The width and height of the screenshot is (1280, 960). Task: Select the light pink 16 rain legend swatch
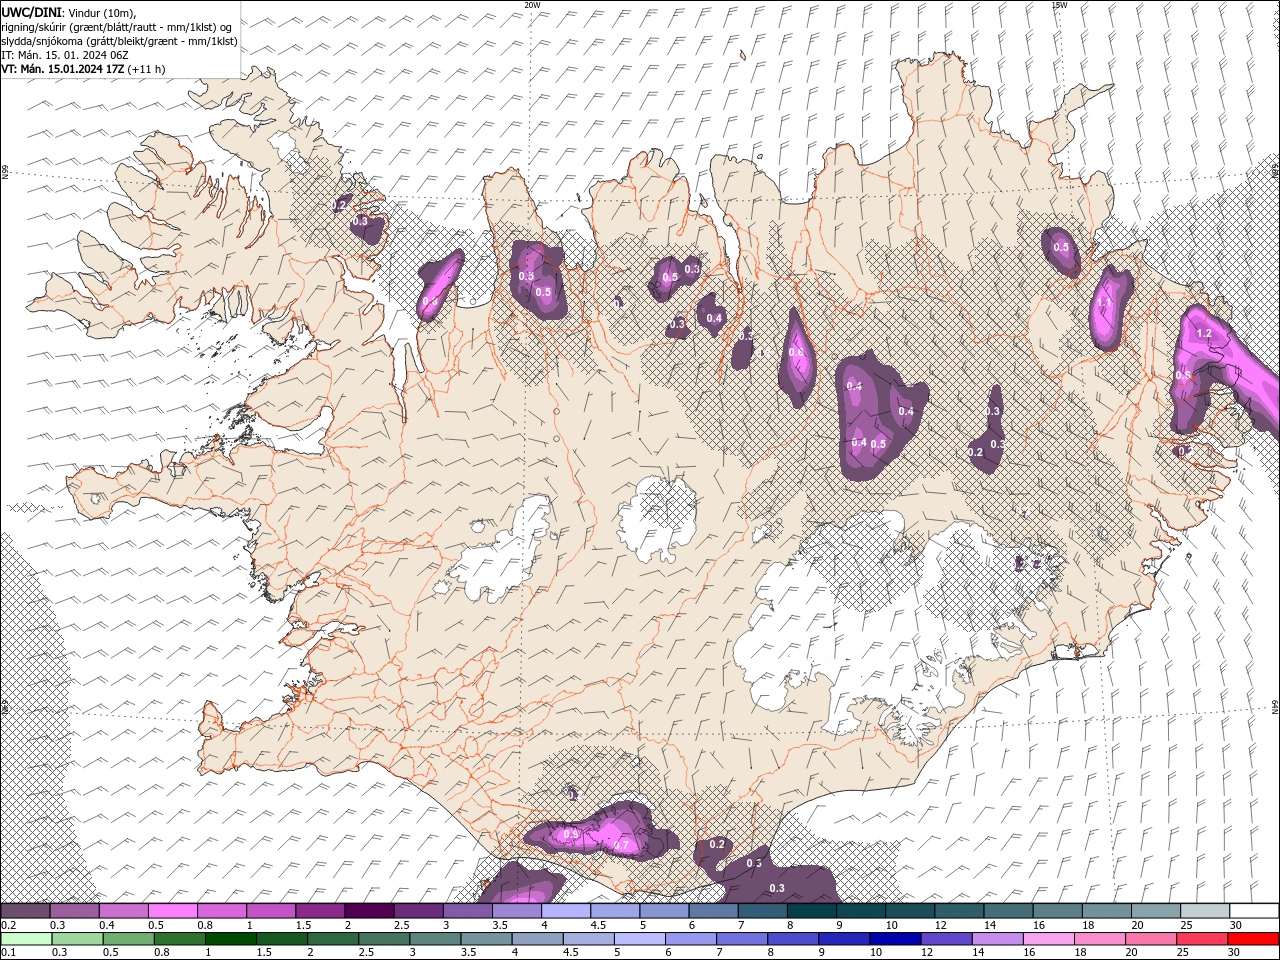(x=1048, y=939)
